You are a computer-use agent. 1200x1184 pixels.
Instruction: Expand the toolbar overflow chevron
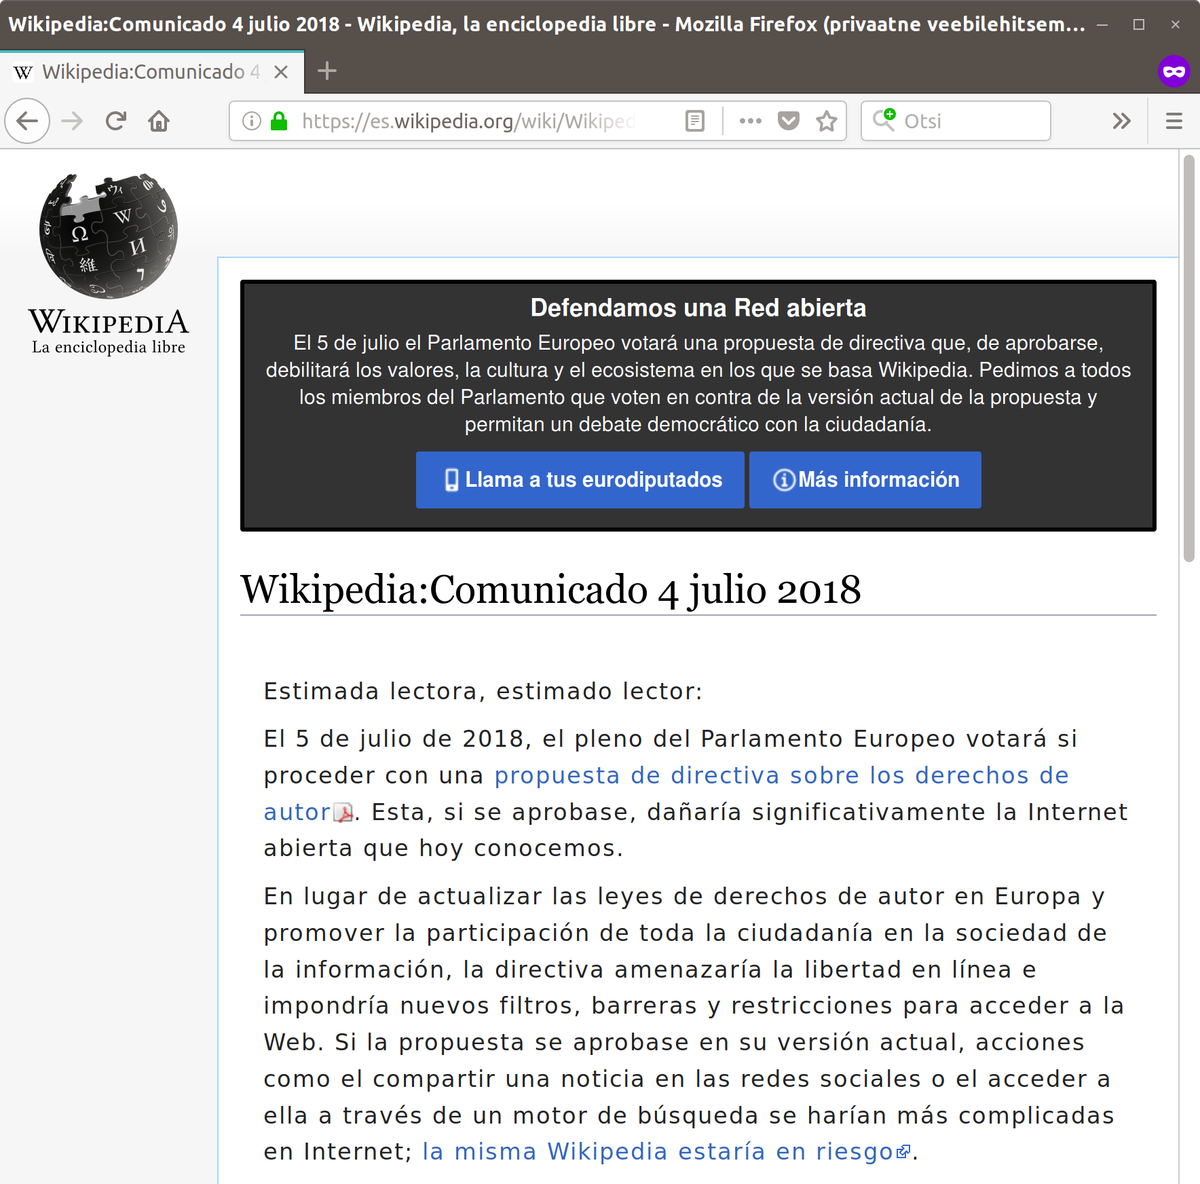coord(1121,120)
